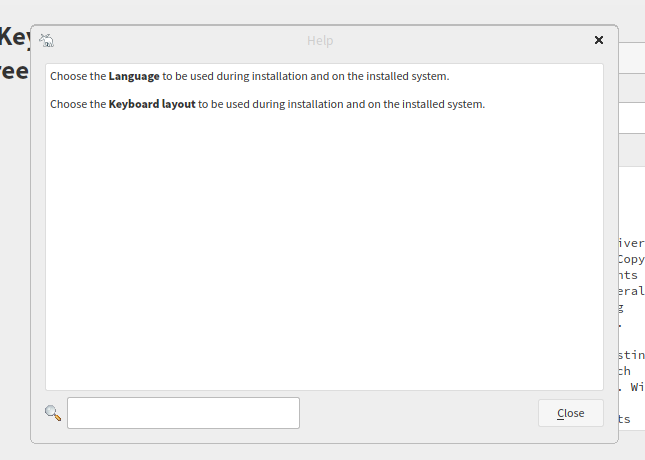Close the Help dialog with the X

599,40
